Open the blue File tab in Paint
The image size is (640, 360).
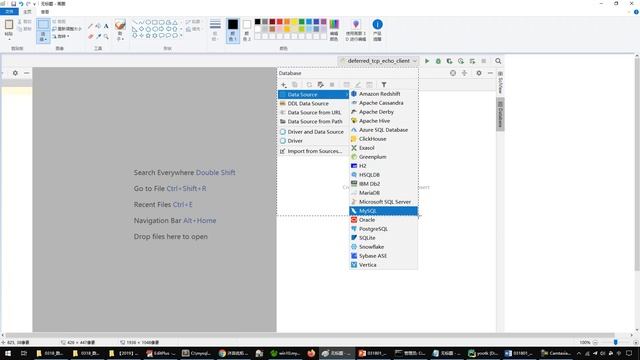[9, 12]
